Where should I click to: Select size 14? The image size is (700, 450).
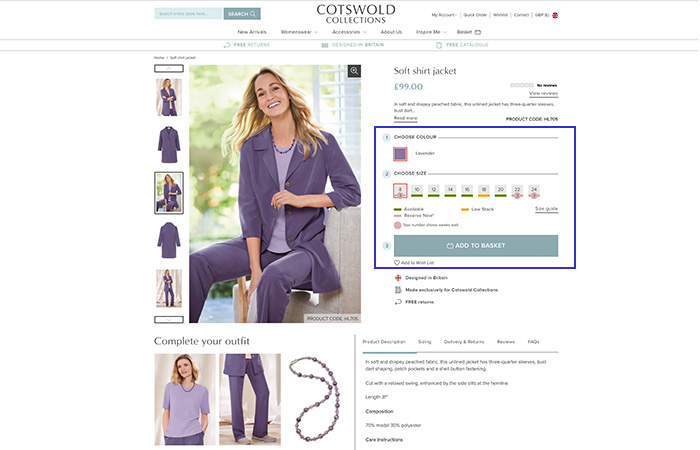450,190
